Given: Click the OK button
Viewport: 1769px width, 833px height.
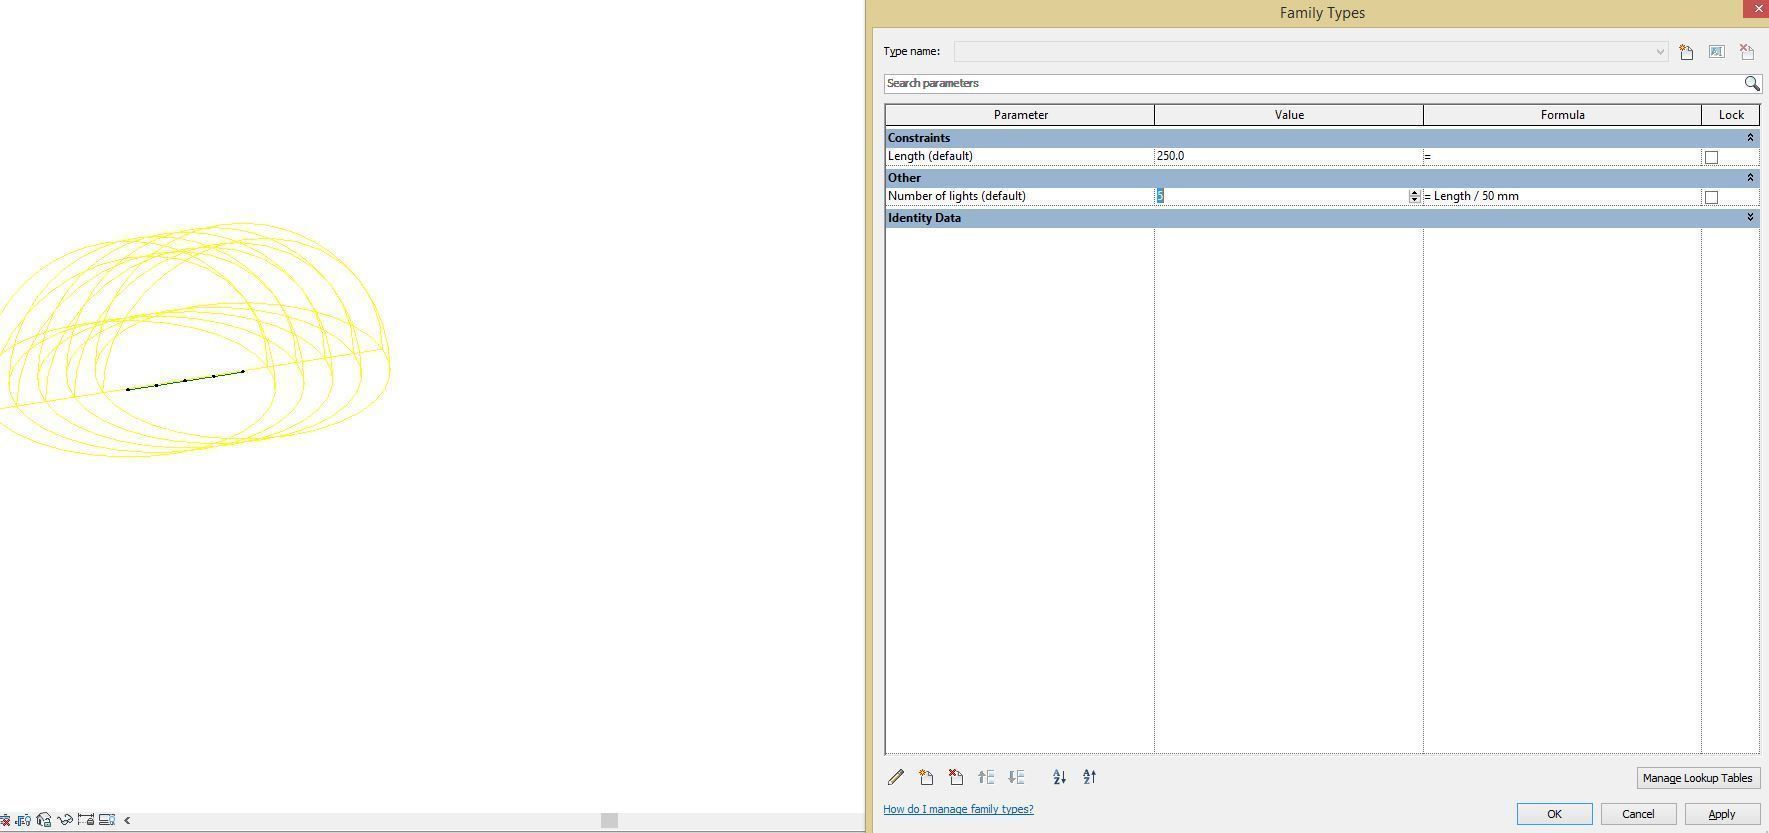Looking at the screenshot, I should (x=1554, y=814).
